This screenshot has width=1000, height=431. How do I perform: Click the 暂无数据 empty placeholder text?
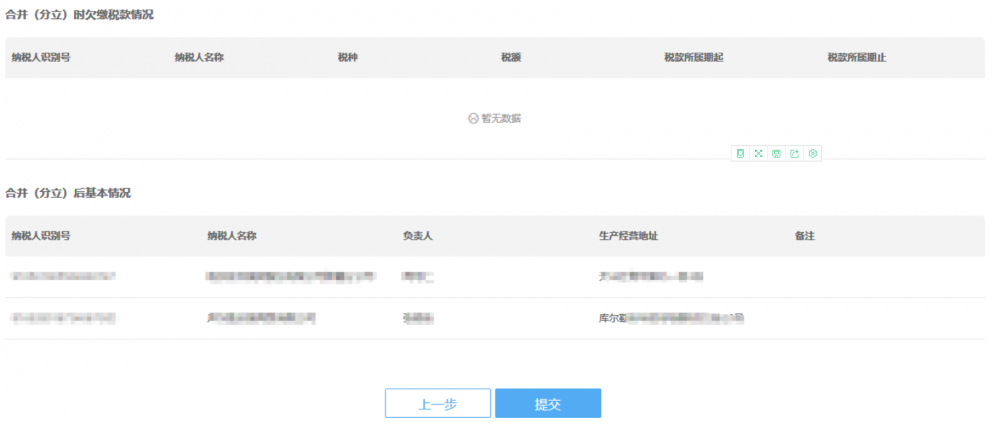(500, 118)
